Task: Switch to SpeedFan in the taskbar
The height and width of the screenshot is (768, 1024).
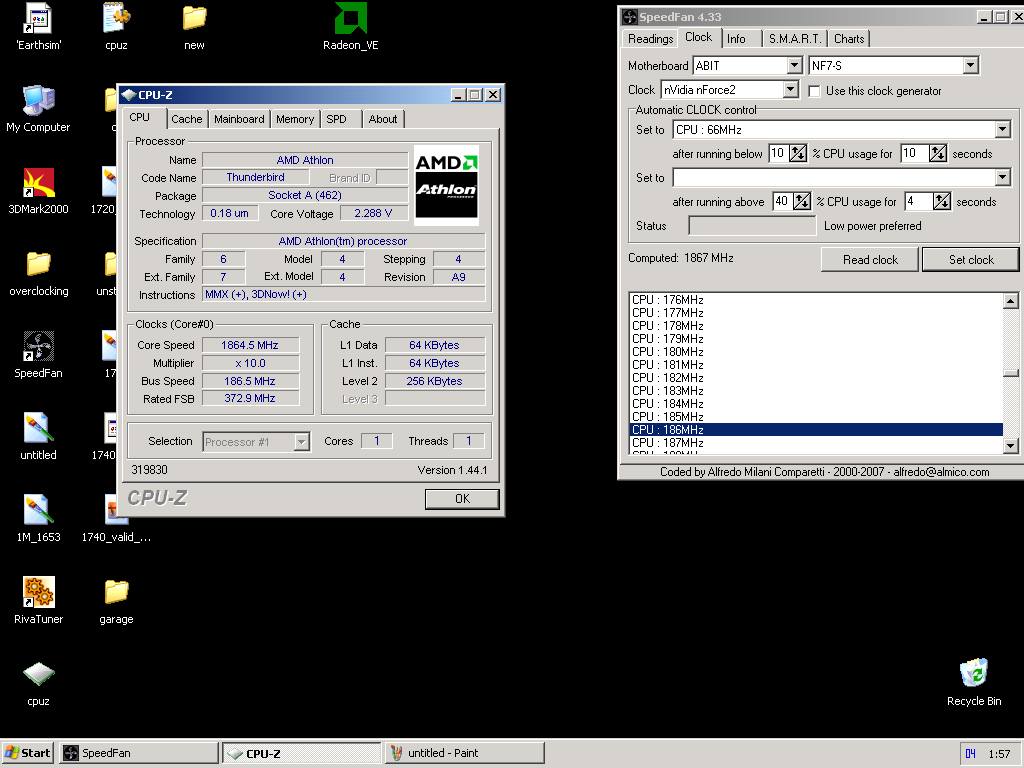Action: tap(139, 753)
